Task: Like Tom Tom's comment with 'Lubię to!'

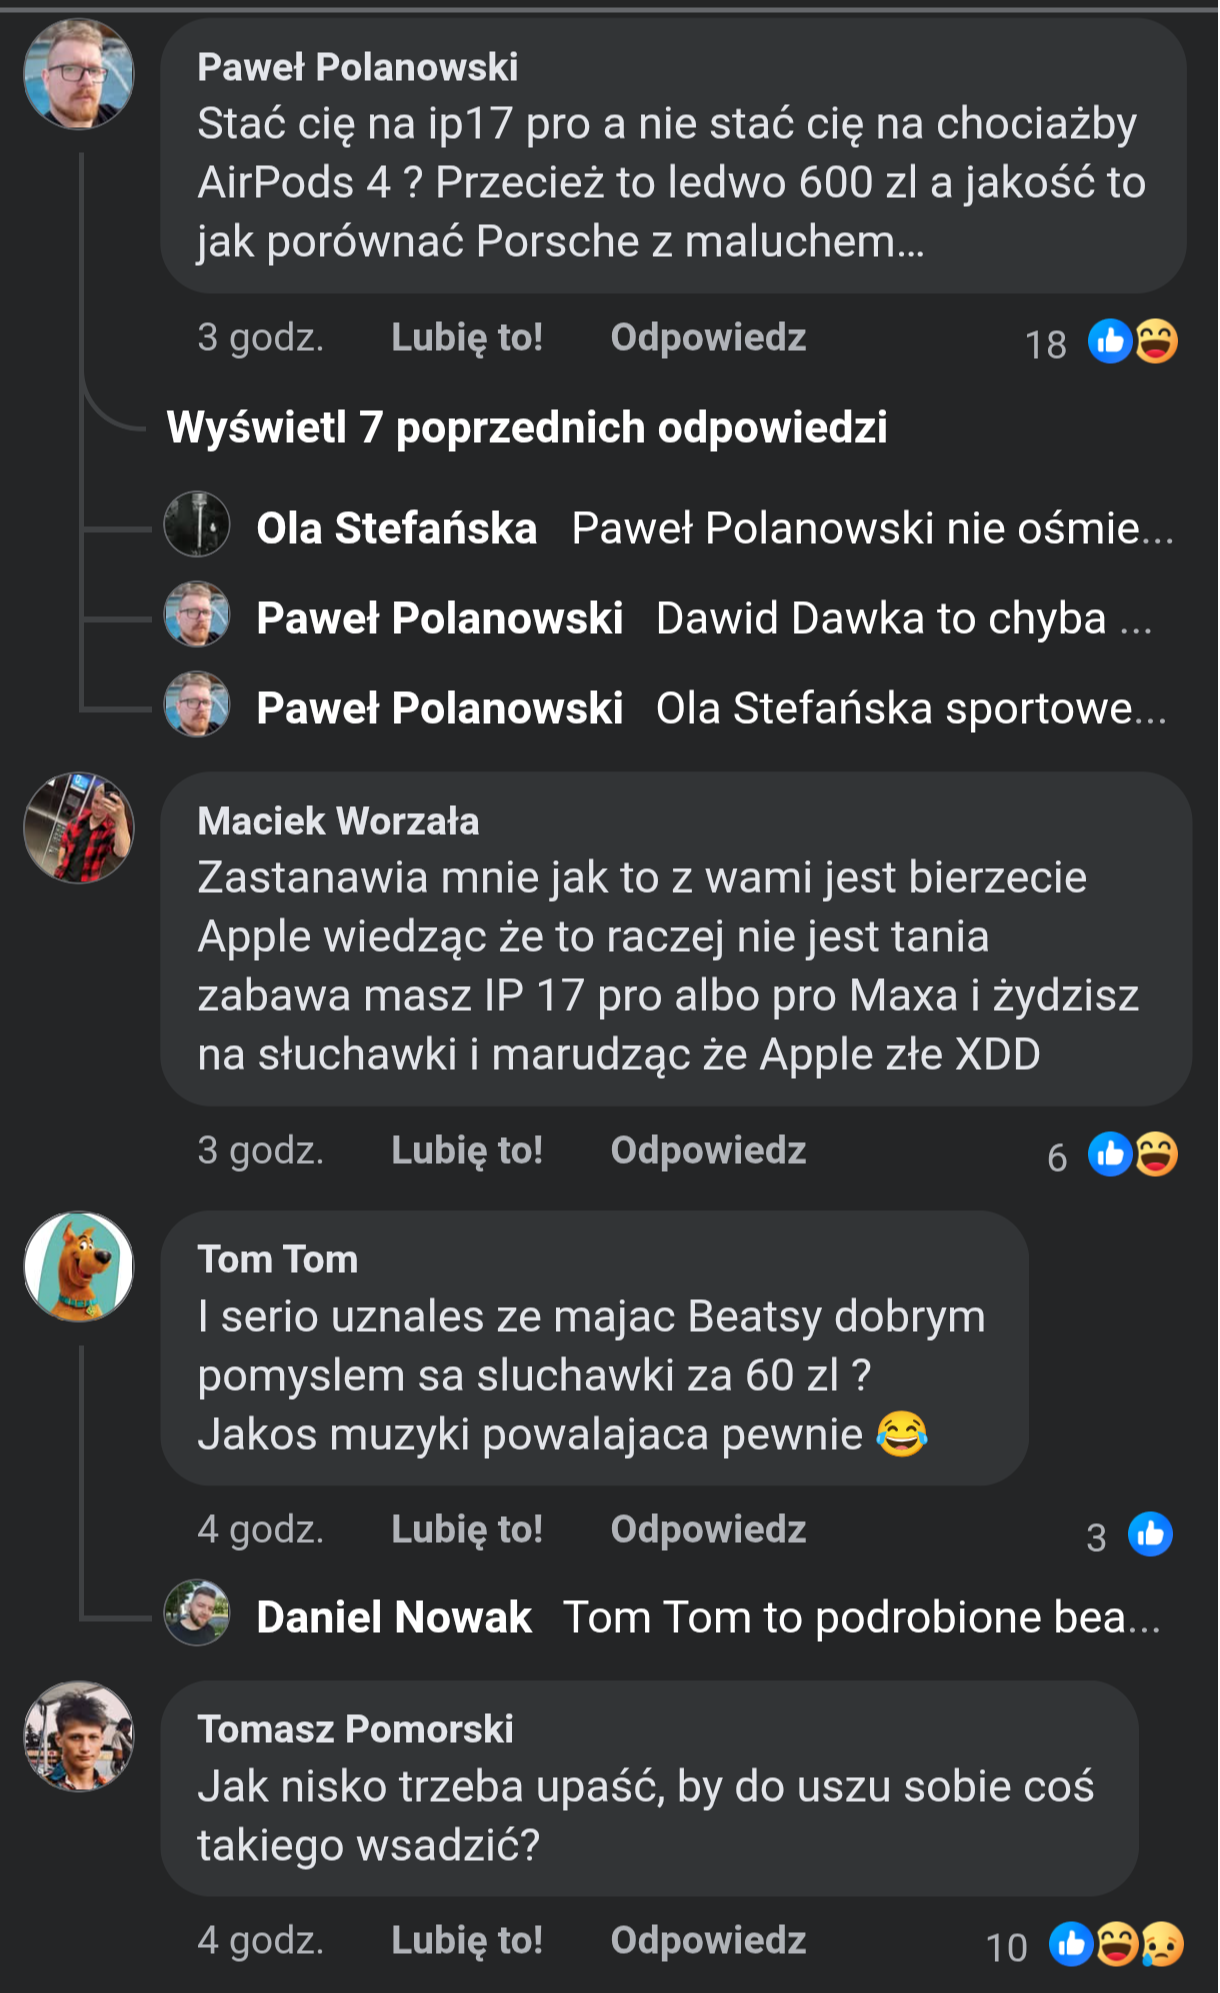Action: (467, 1530)
